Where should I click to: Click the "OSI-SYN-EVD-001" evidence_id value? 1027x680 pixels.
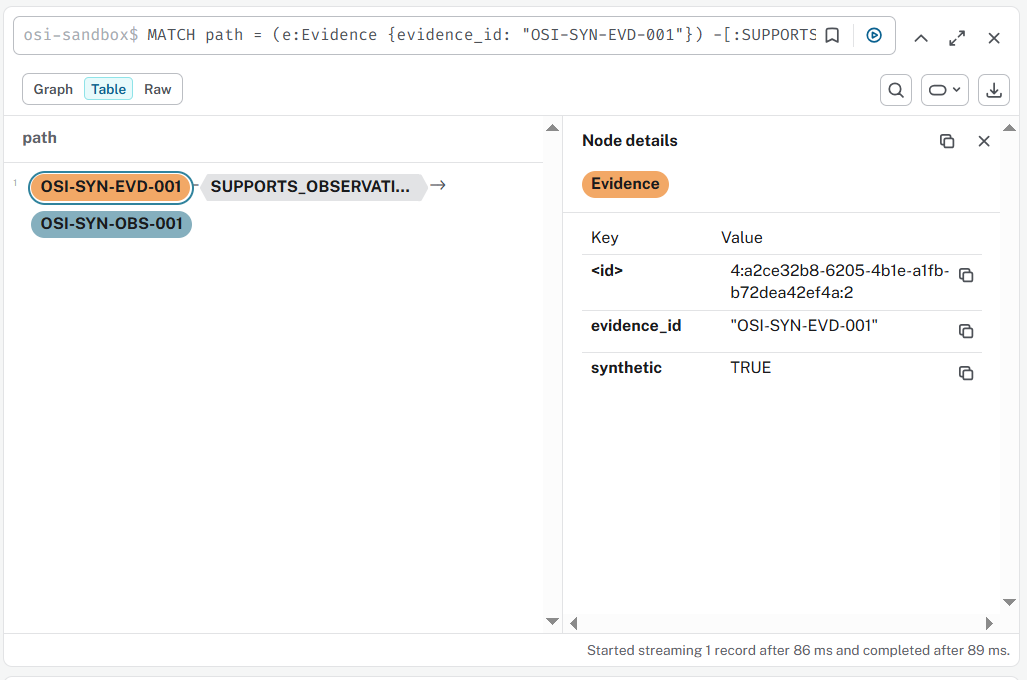[x=804, y=326]
